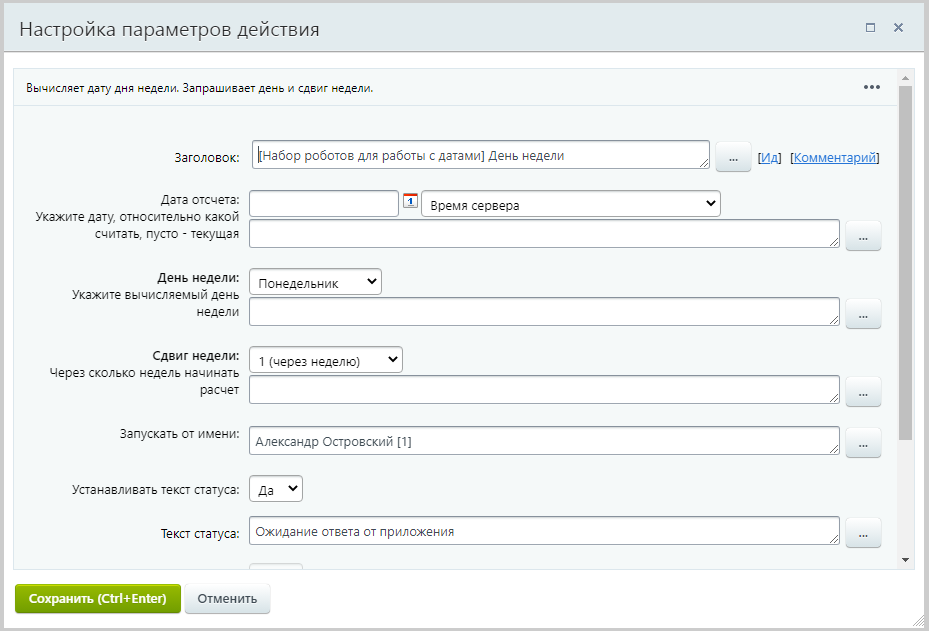Click '...' button for День недели text area

coord(863,313)
